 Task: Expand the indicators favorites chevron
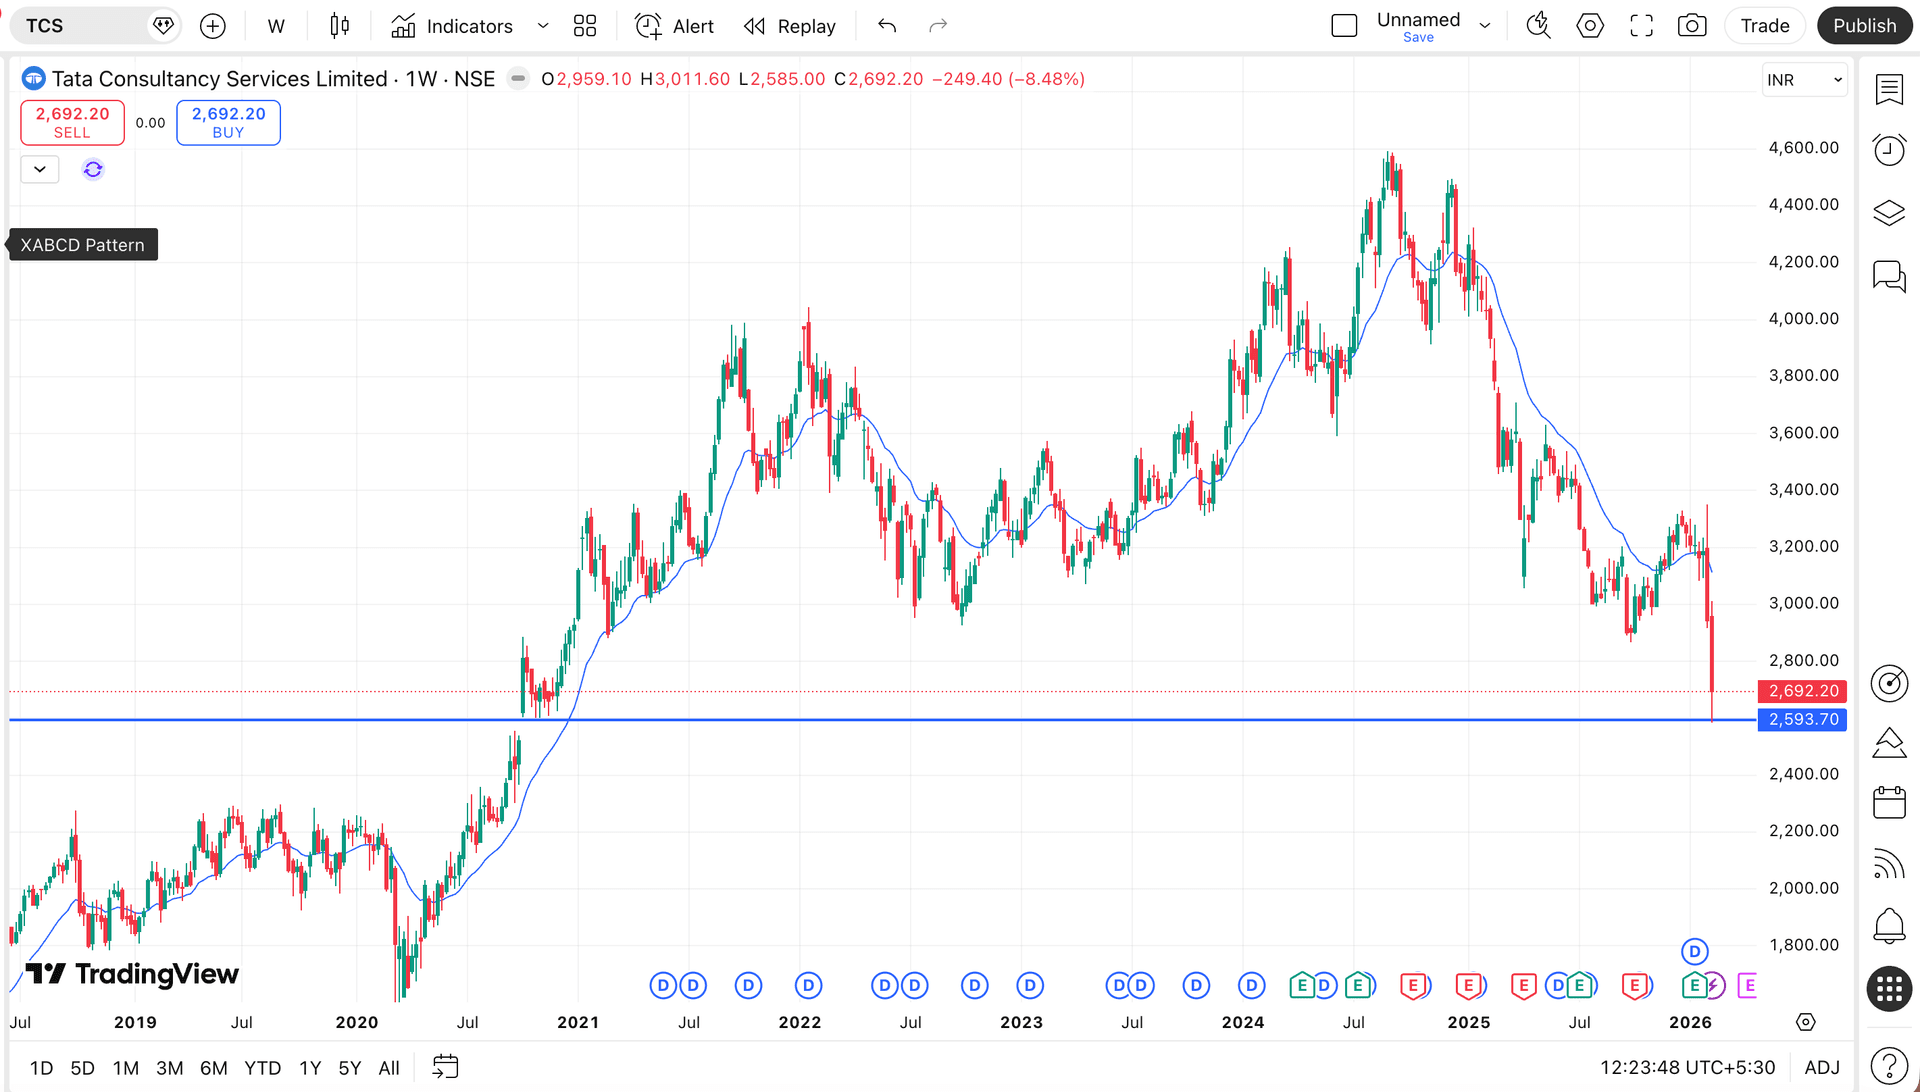click(543, 26)
